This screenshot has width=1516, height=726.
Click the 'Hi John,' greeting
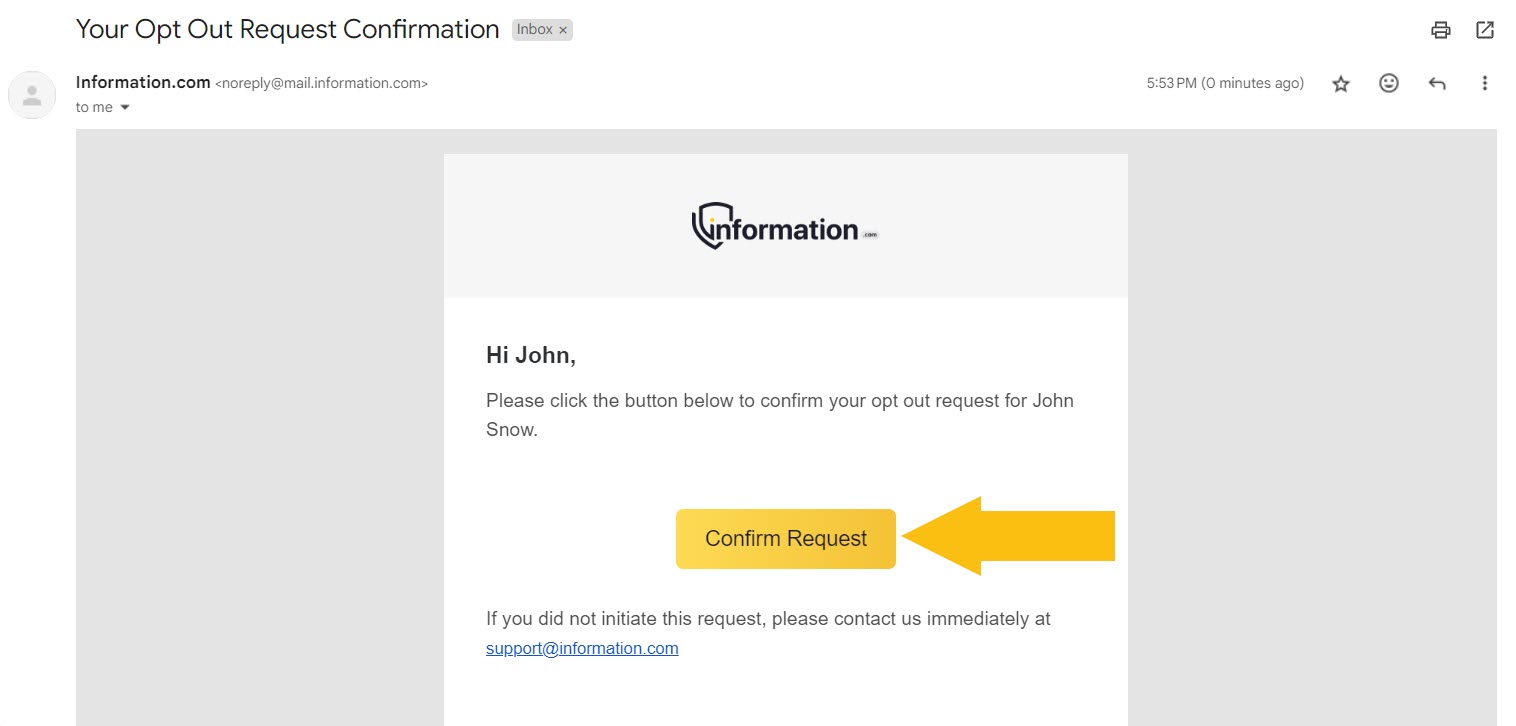(x=530, y=354)
